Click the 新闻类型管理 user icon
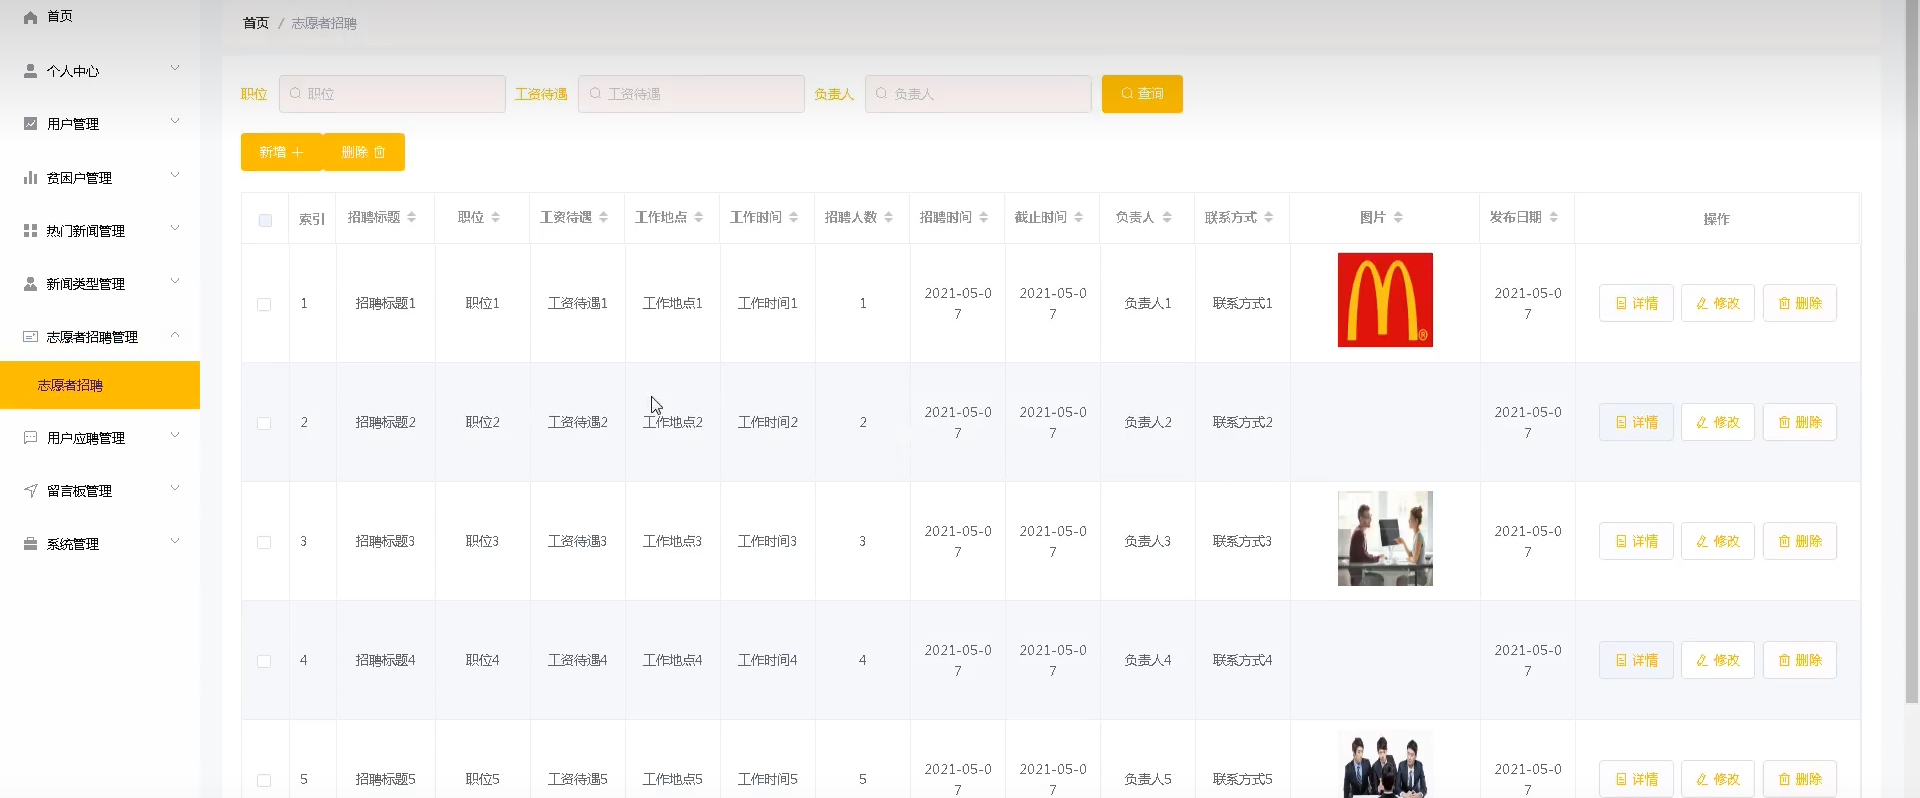Viewport: 1920px width, 798px height. [30, 284]
